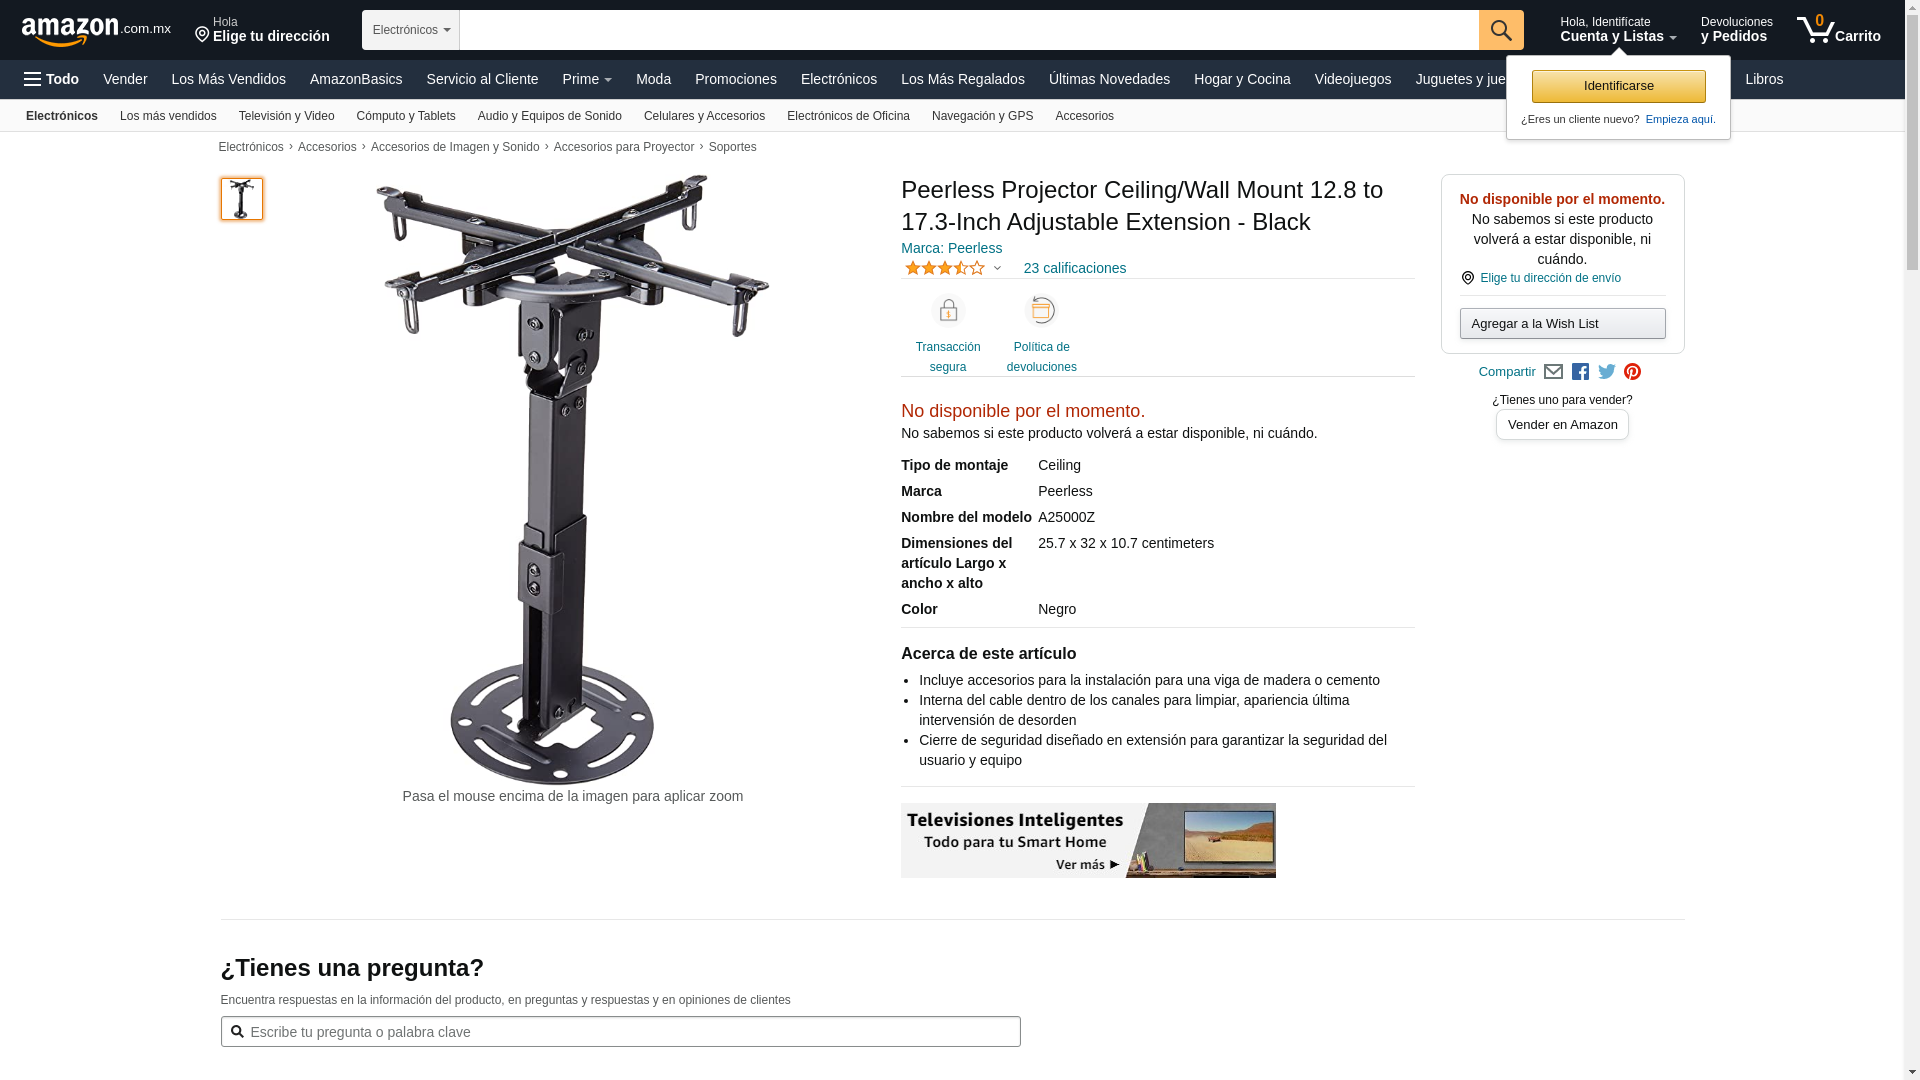This screenshot has height=1080, width=1920.
Task: Click the Transacción segura lock icon
Action: [948, 311]
